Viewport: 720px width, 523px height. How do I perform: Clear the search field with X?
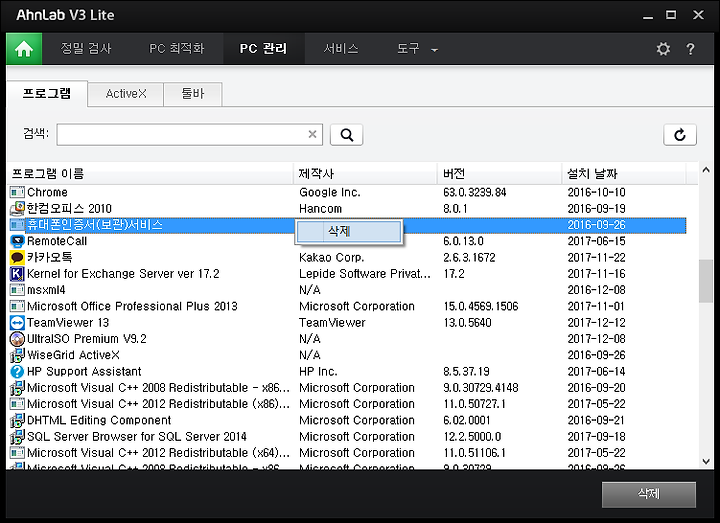(312, 134)
